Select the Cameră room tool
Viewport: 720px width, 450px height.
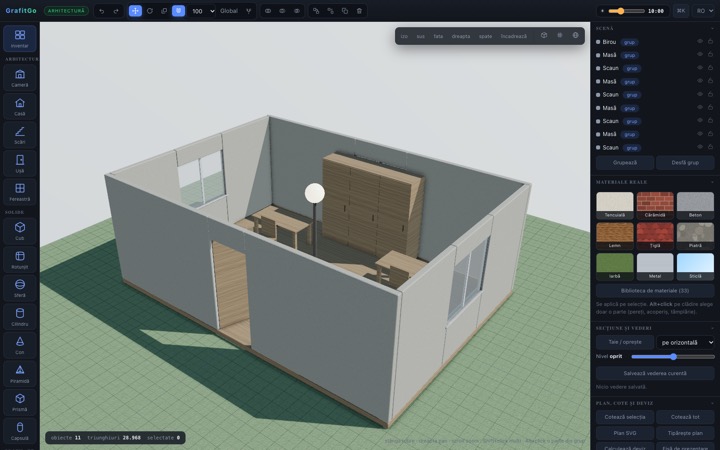[20, 78]
